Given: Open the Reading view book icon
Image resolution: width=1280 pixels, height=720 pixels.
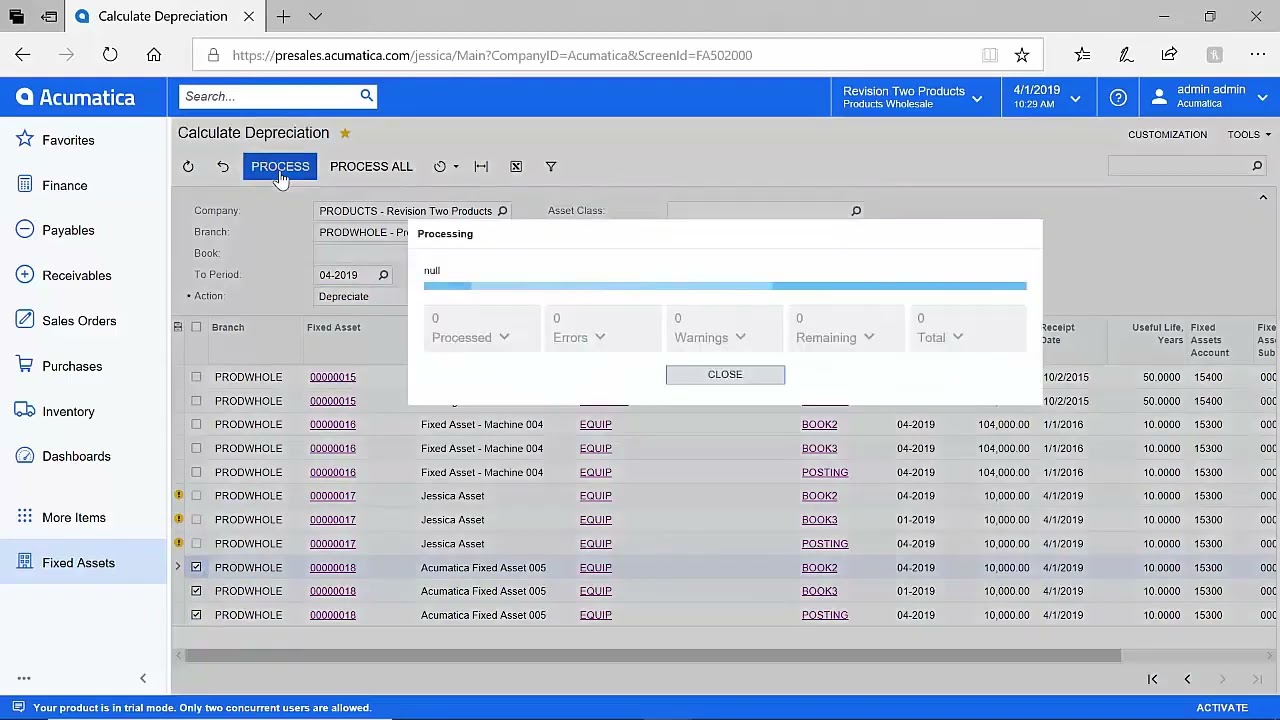Looking at the screenshot, I should click(x=989, y=55).
